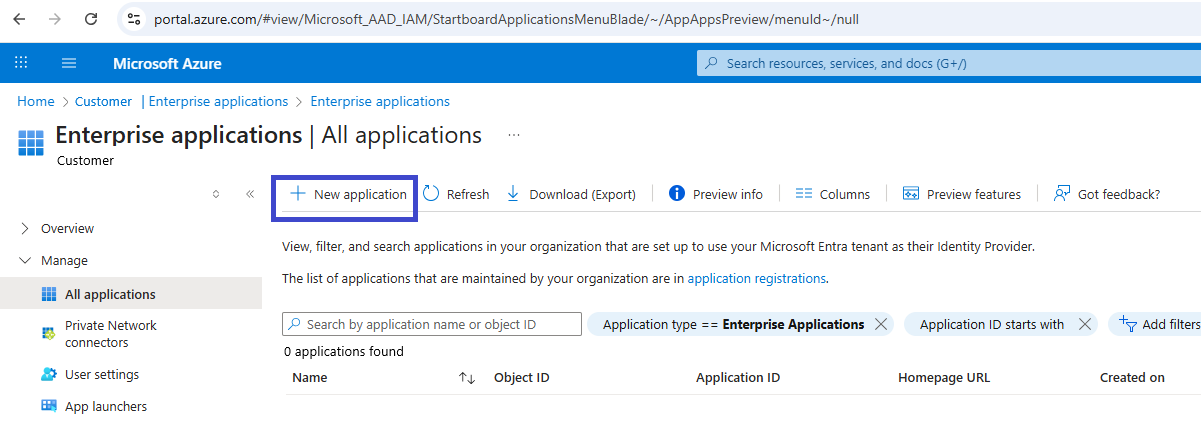Click the Search resources, services, and docs box

coord(949,63)
